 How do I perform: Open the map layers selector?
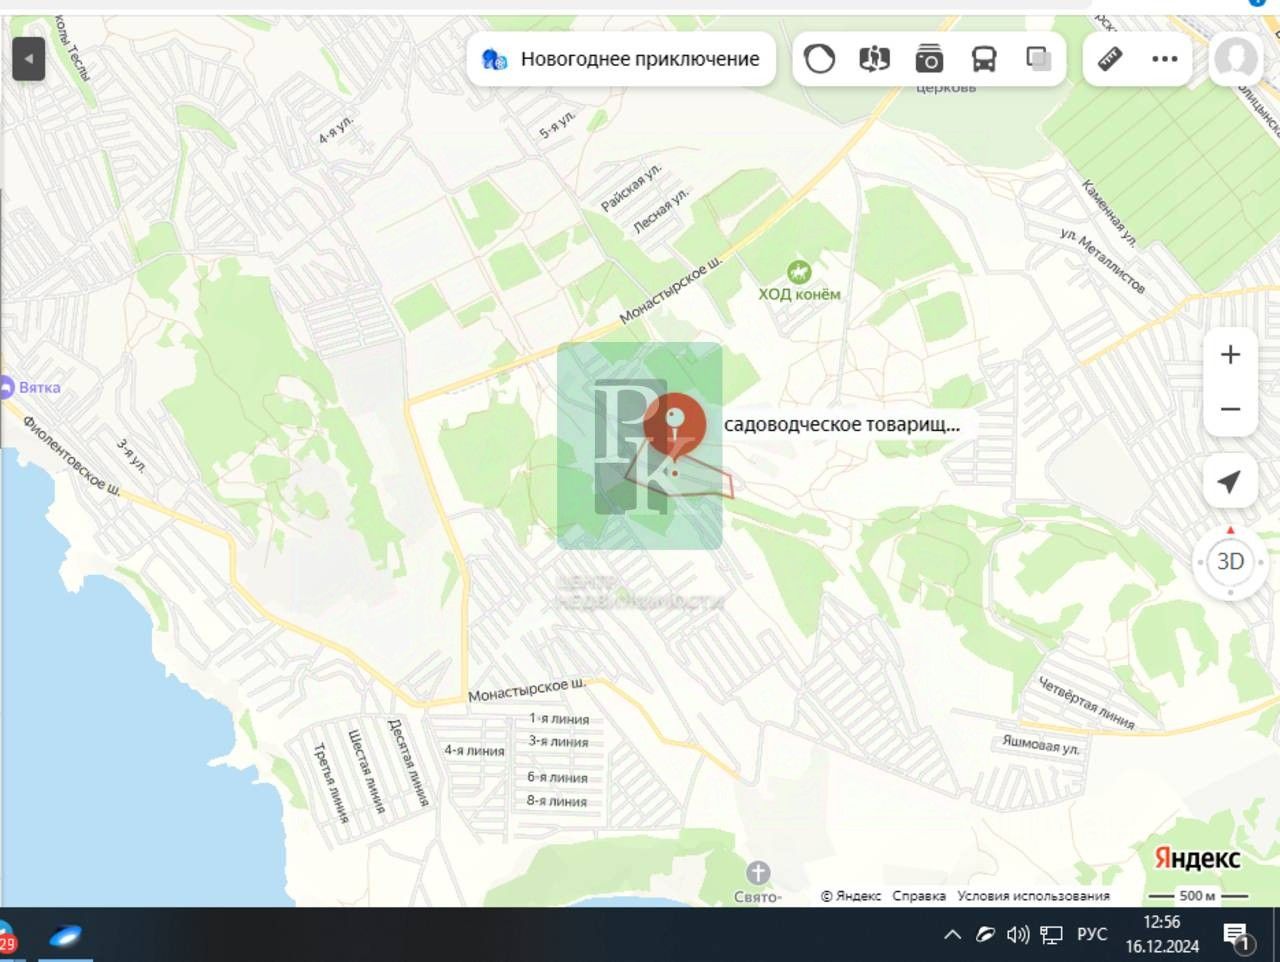pos(1039,59)
